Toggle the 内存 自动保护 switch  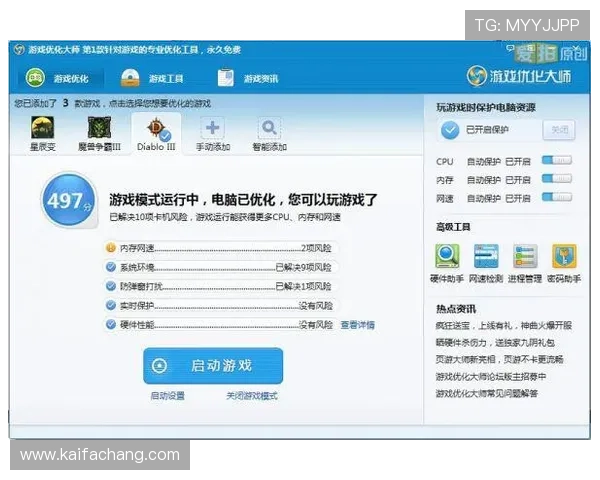(557, 179)
